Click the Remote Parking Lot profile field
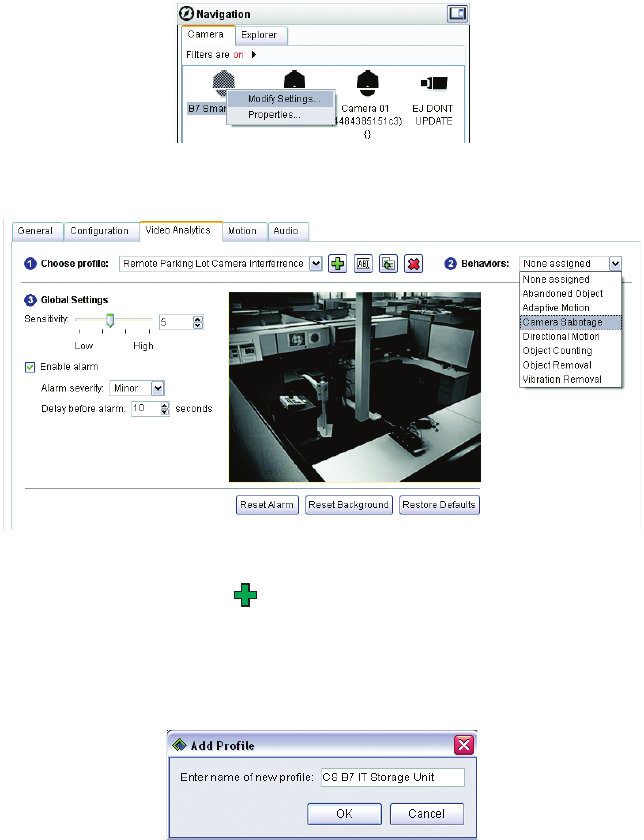 coord(215,264)
